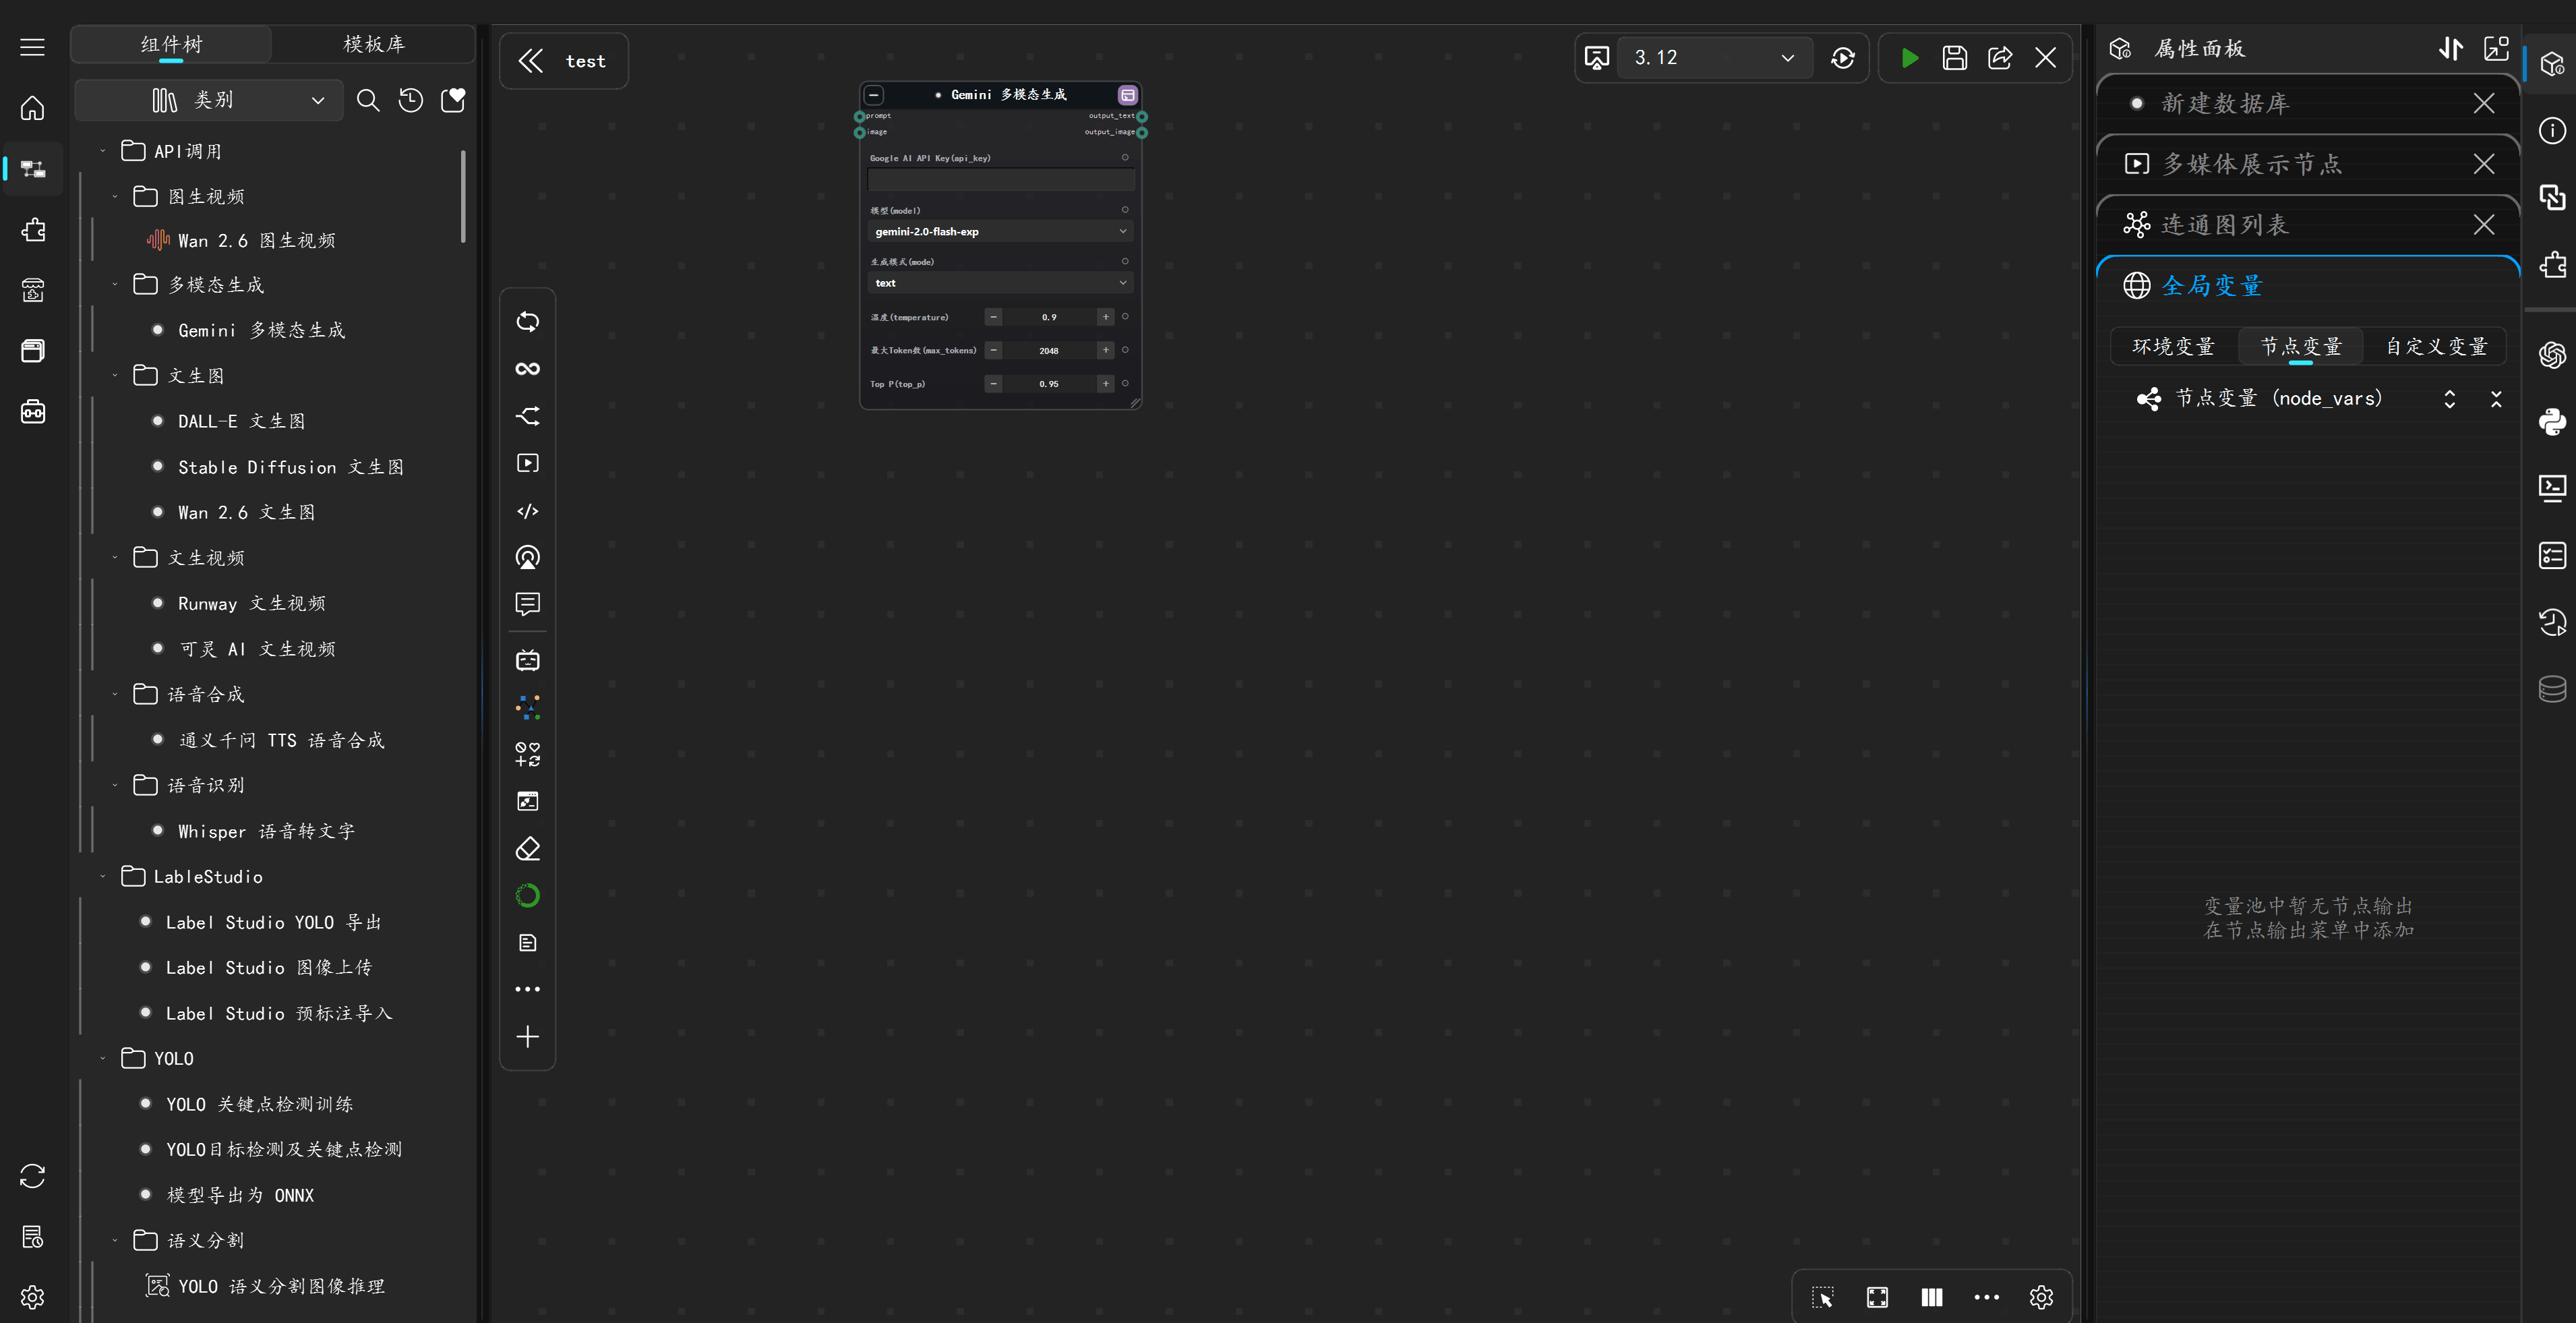Decrease temperature with the minus button

993,317
